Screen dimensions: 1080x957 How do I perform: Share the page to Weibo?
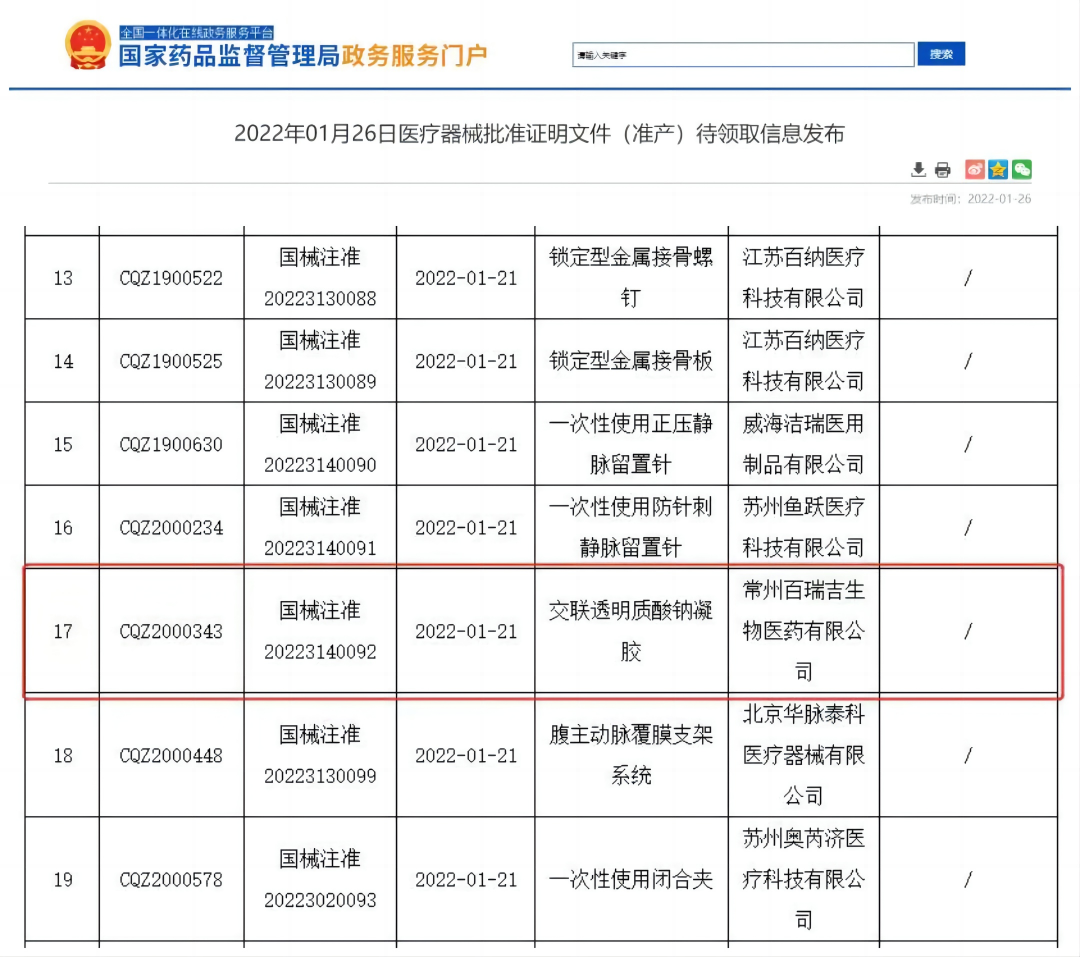coord(974,170)
